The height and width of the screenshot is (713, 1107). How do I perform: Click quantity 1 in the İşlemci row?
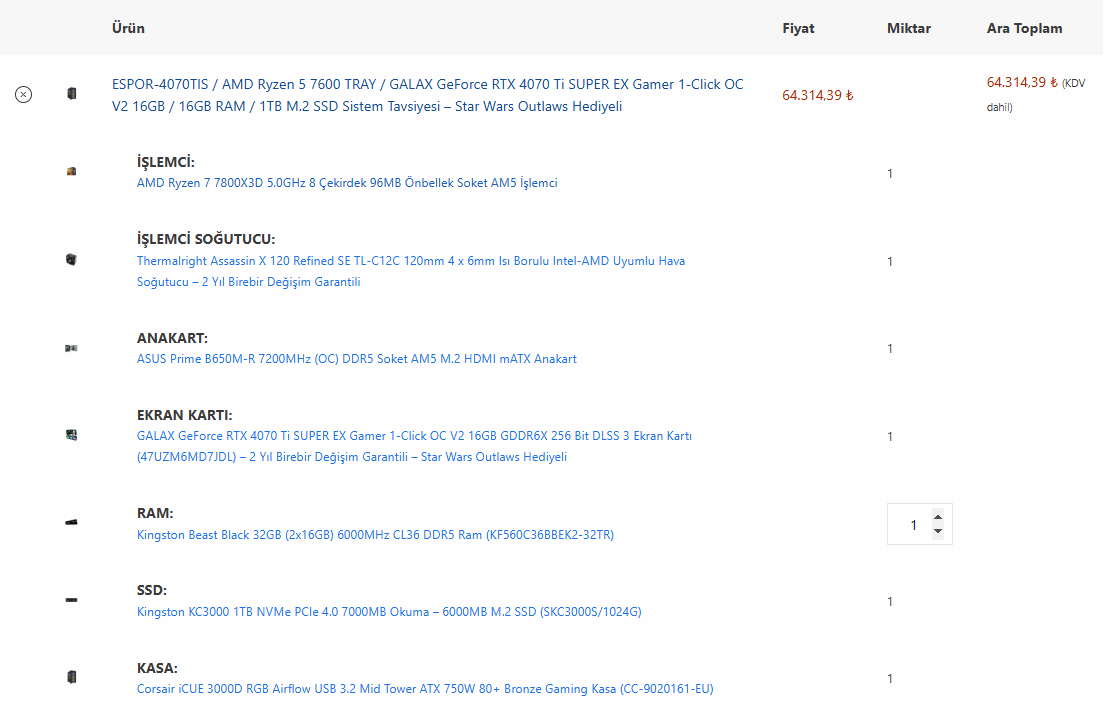890,174
